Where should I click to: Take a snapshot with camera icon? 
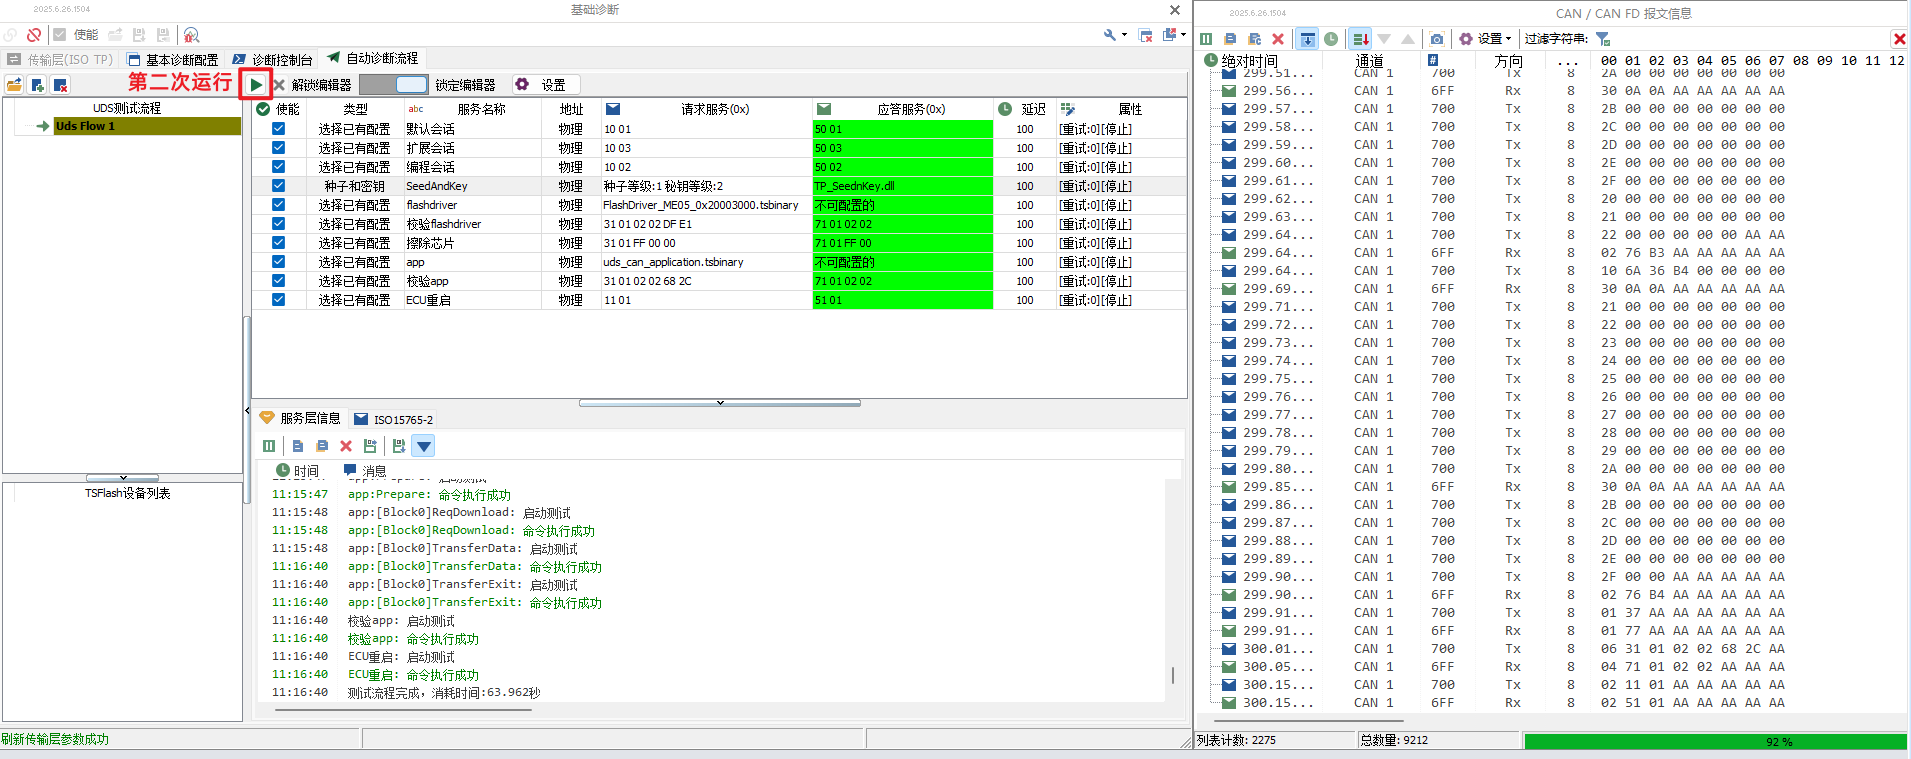coord(1437,39)
